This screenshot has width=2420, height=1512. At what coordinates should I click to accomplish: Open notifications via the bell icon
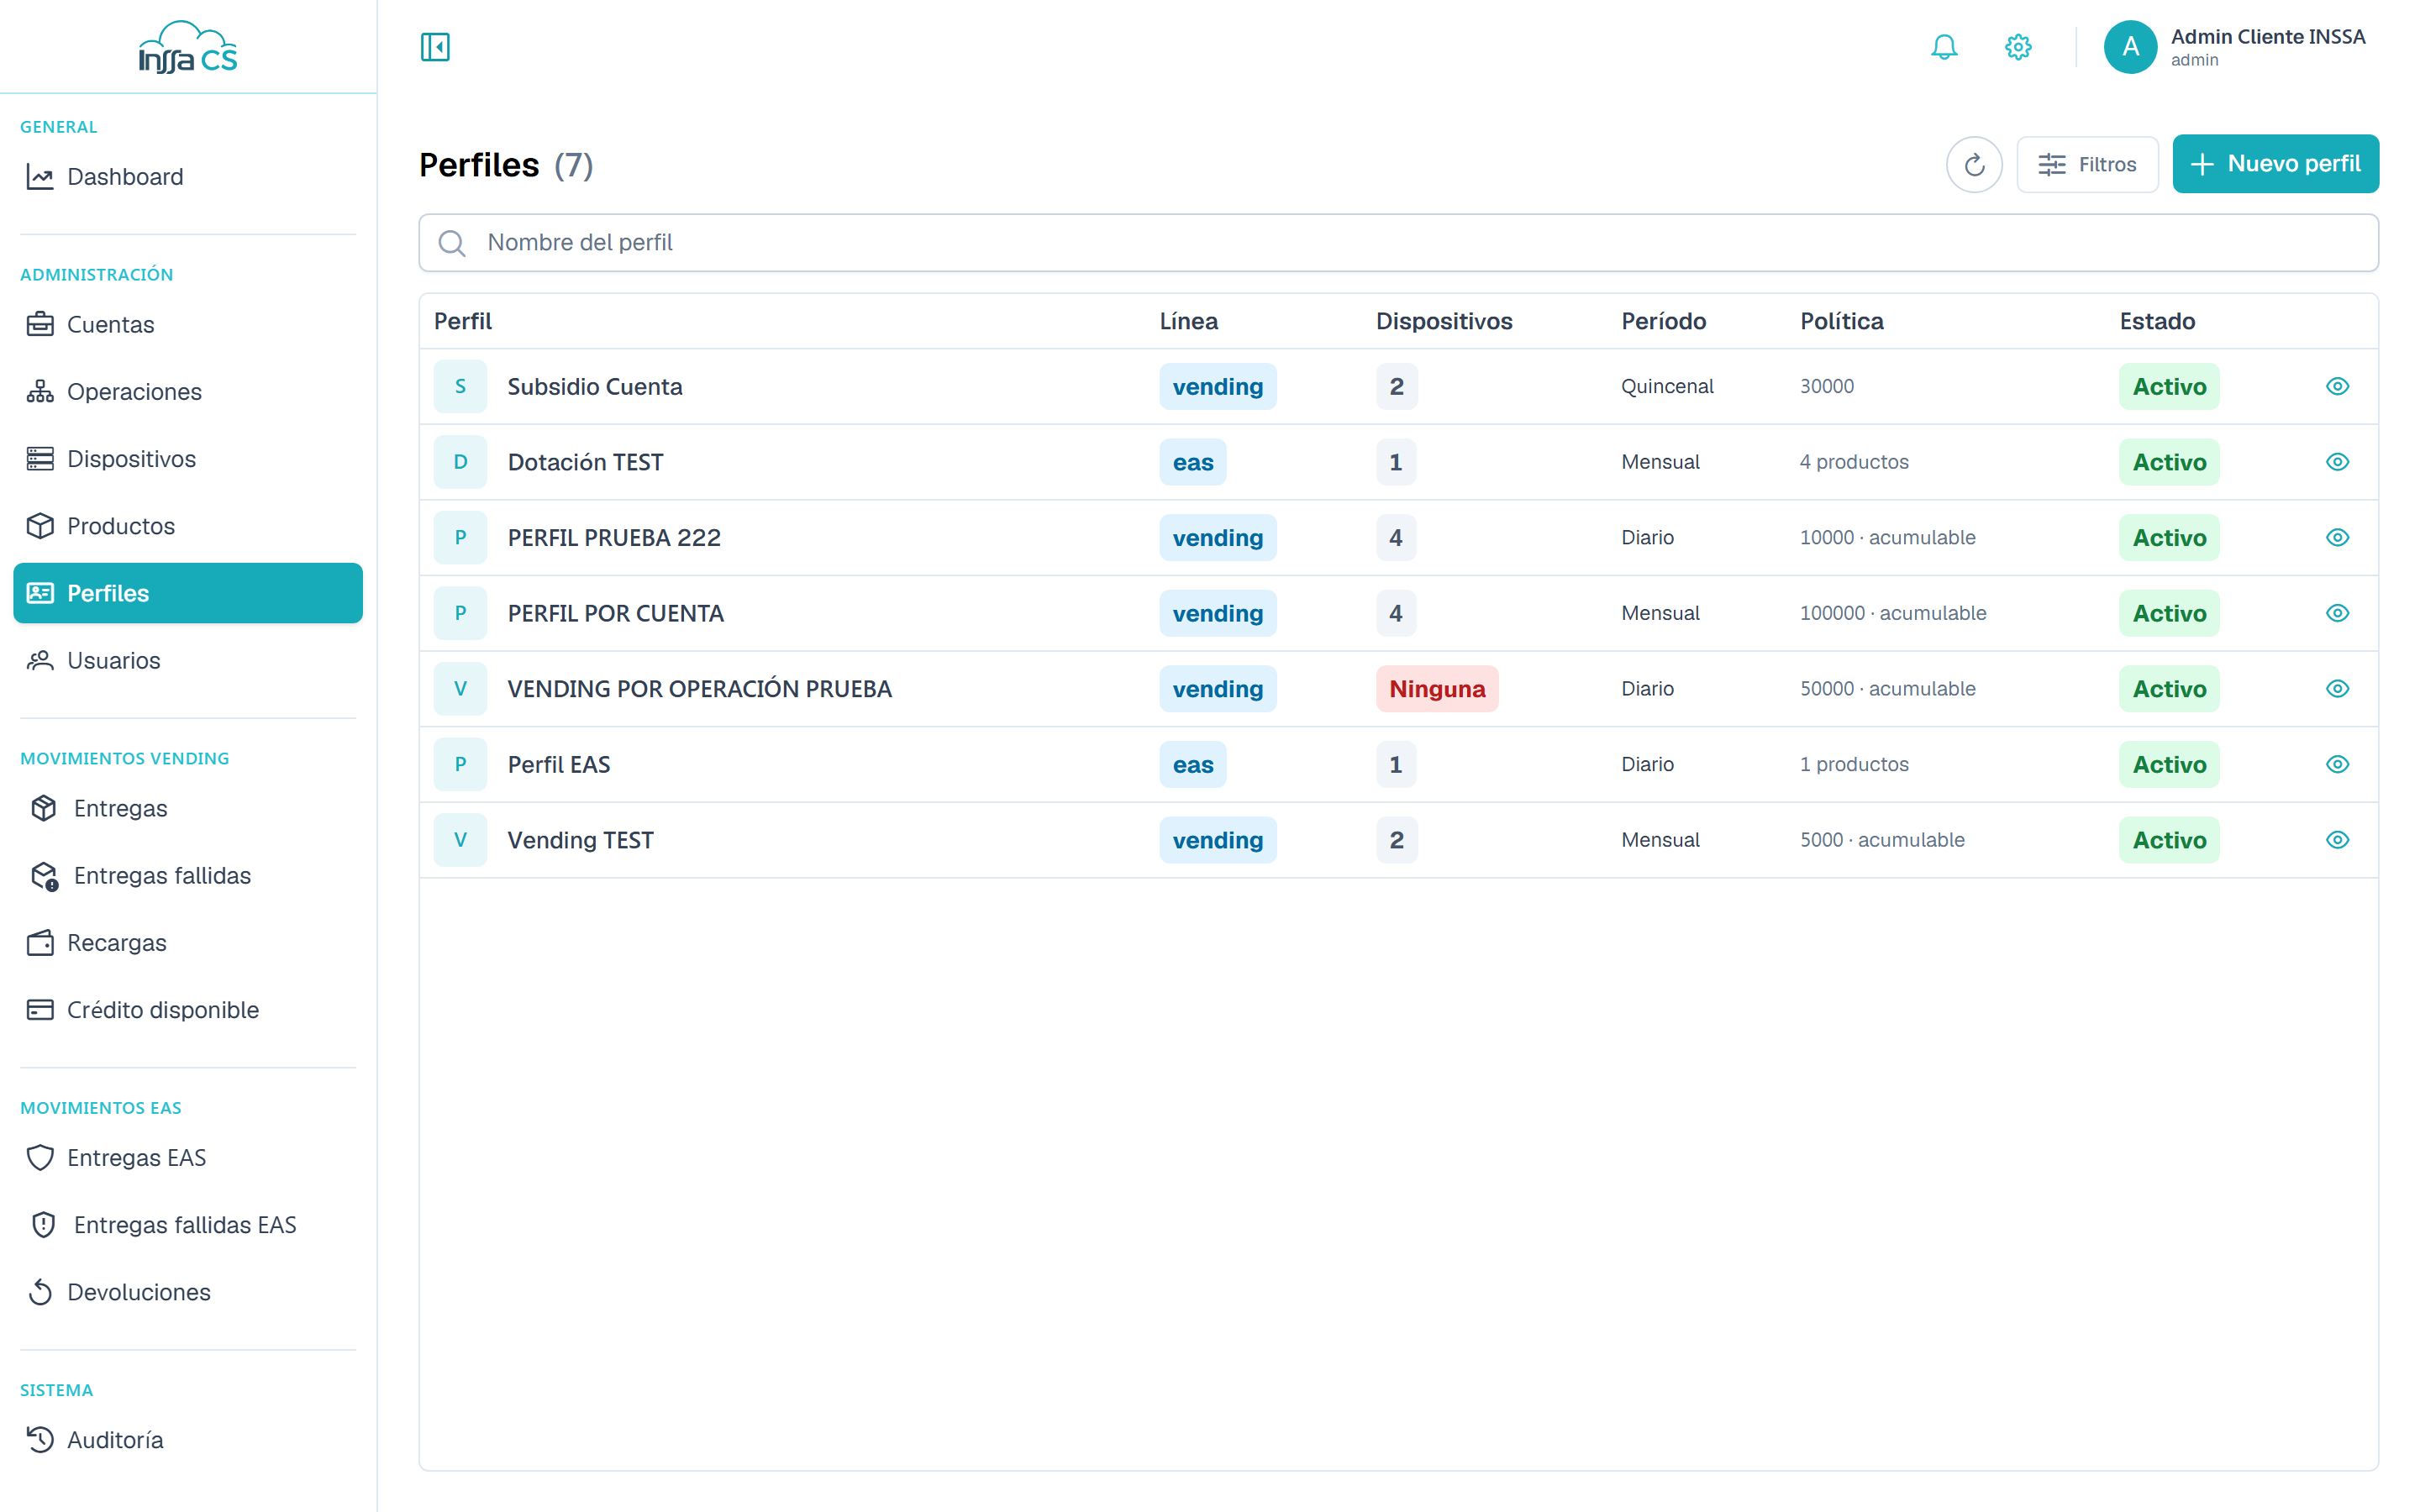(x=1943, y=47)
